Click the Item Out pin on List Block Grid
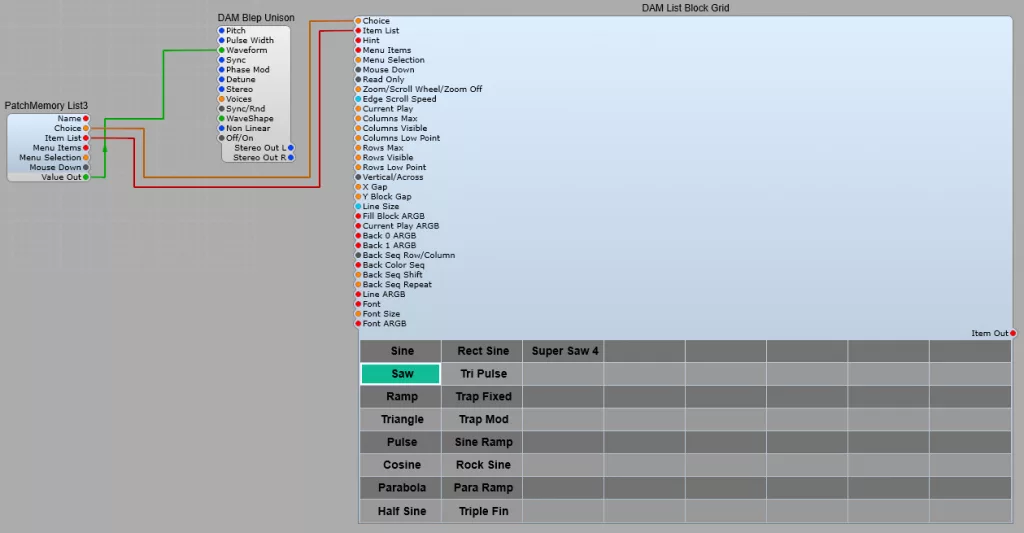The width and height of the screenshot is (1024, 533). [1013, 333]
